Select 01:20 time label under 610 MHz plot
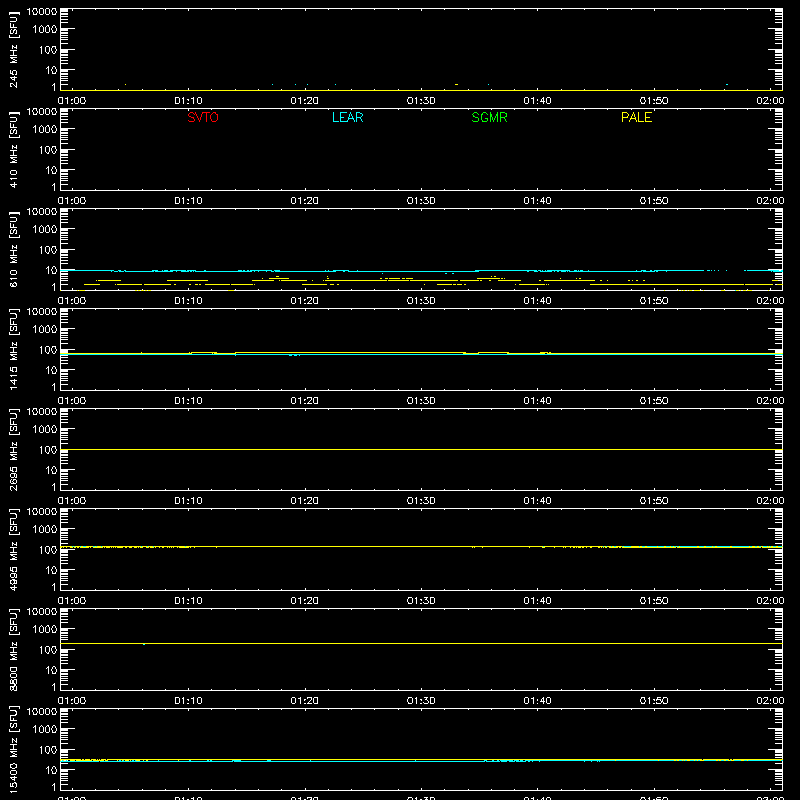Viewport: 800px width, 800px height. (x=305, y=301)
